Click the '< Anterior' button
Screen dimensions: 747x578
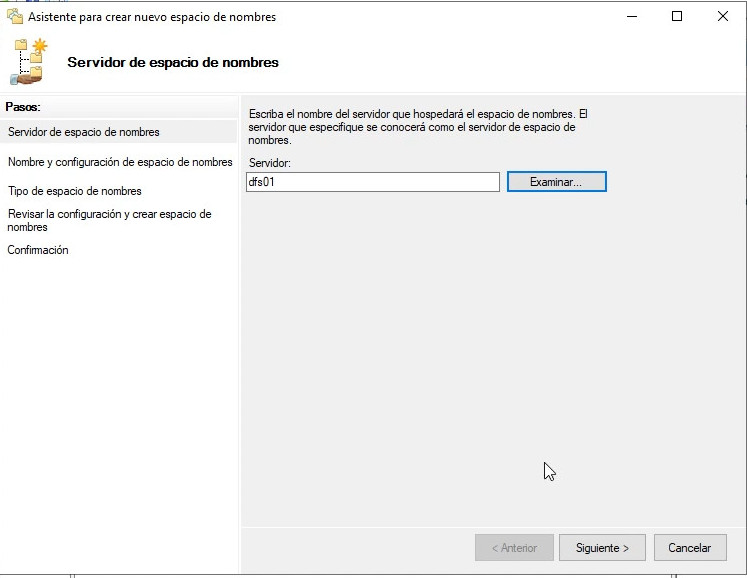(x=513, y=548)
